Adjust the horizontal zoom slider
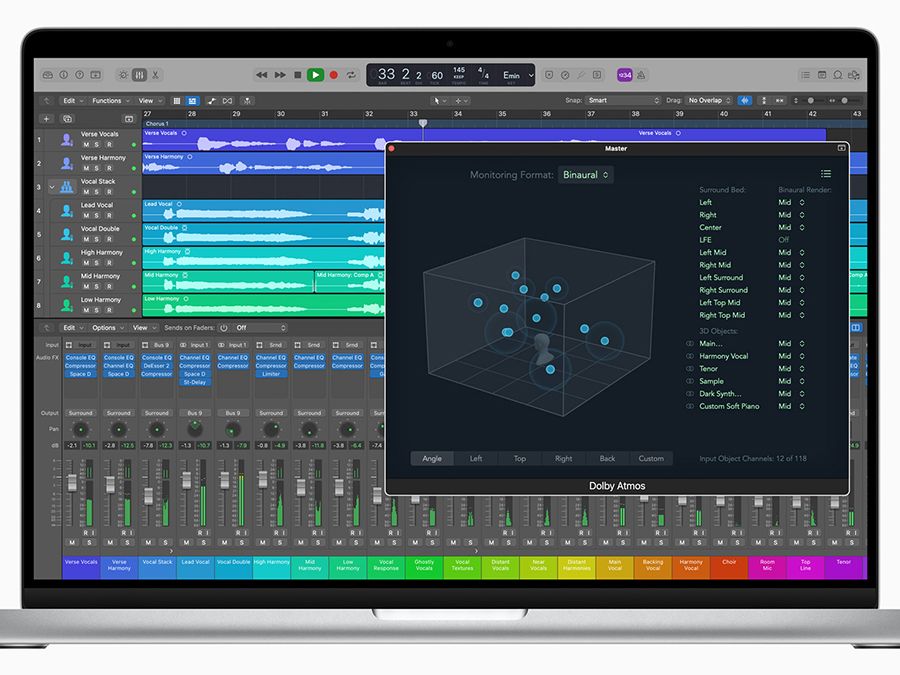Viewport: 900px width, 675px height. (x=843, y=100)
